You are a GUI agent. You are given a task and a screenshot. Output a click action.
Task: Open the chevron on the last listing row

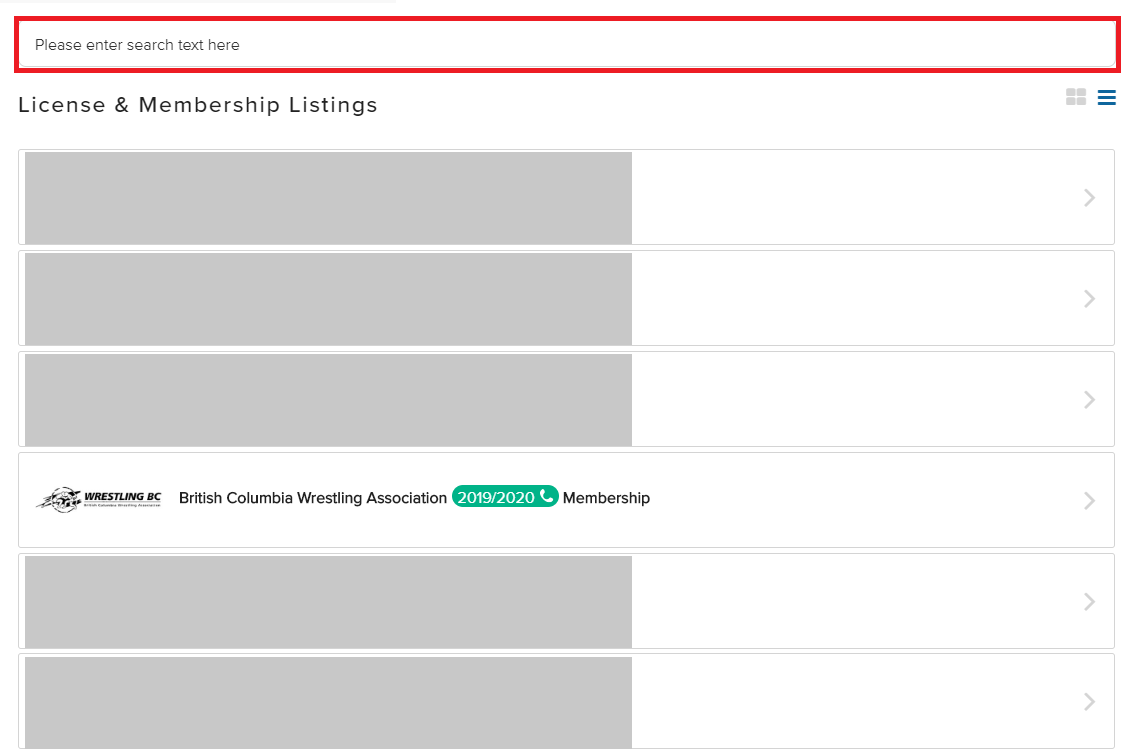1089,701
